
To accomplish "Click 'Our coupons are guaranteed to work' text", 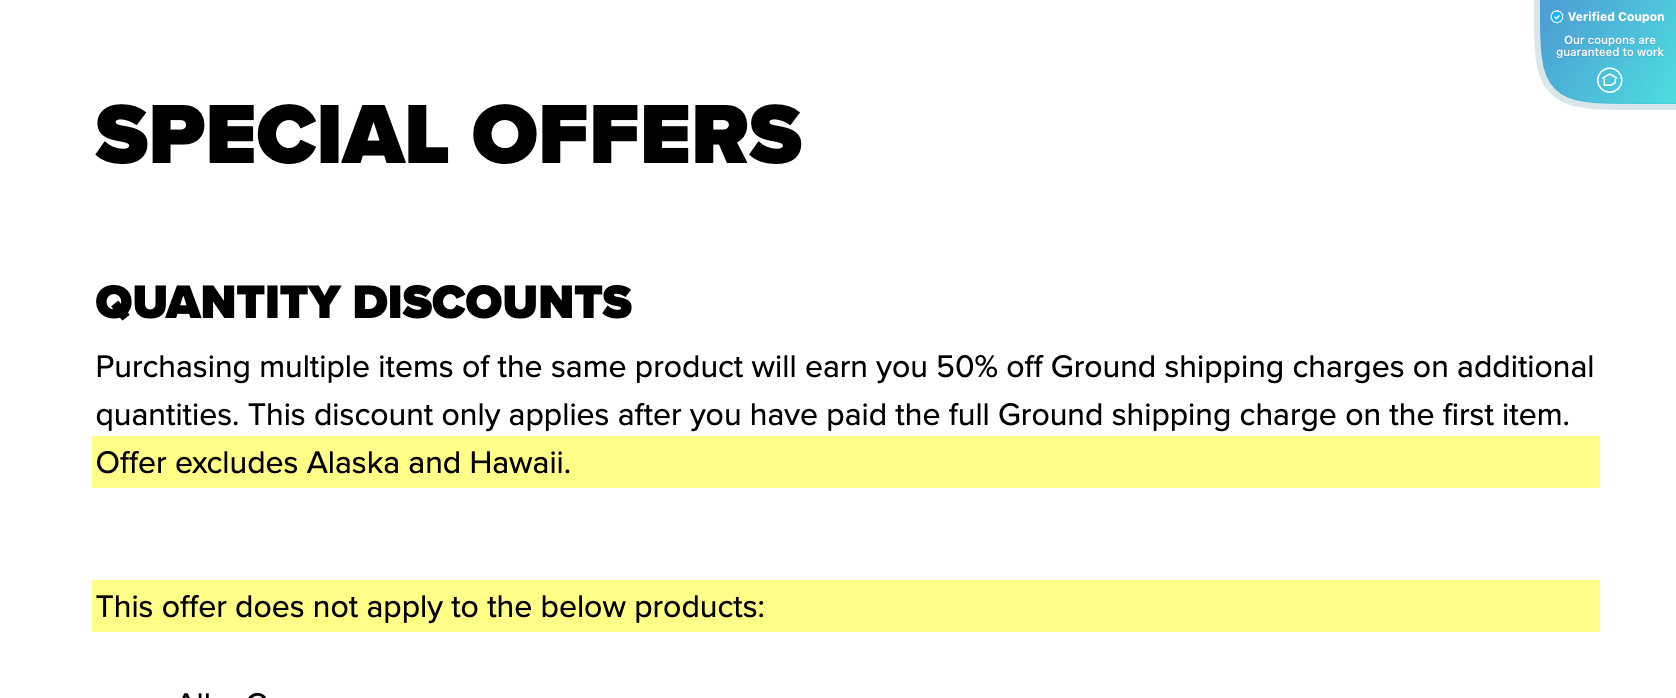I will tap(1609, 44).
